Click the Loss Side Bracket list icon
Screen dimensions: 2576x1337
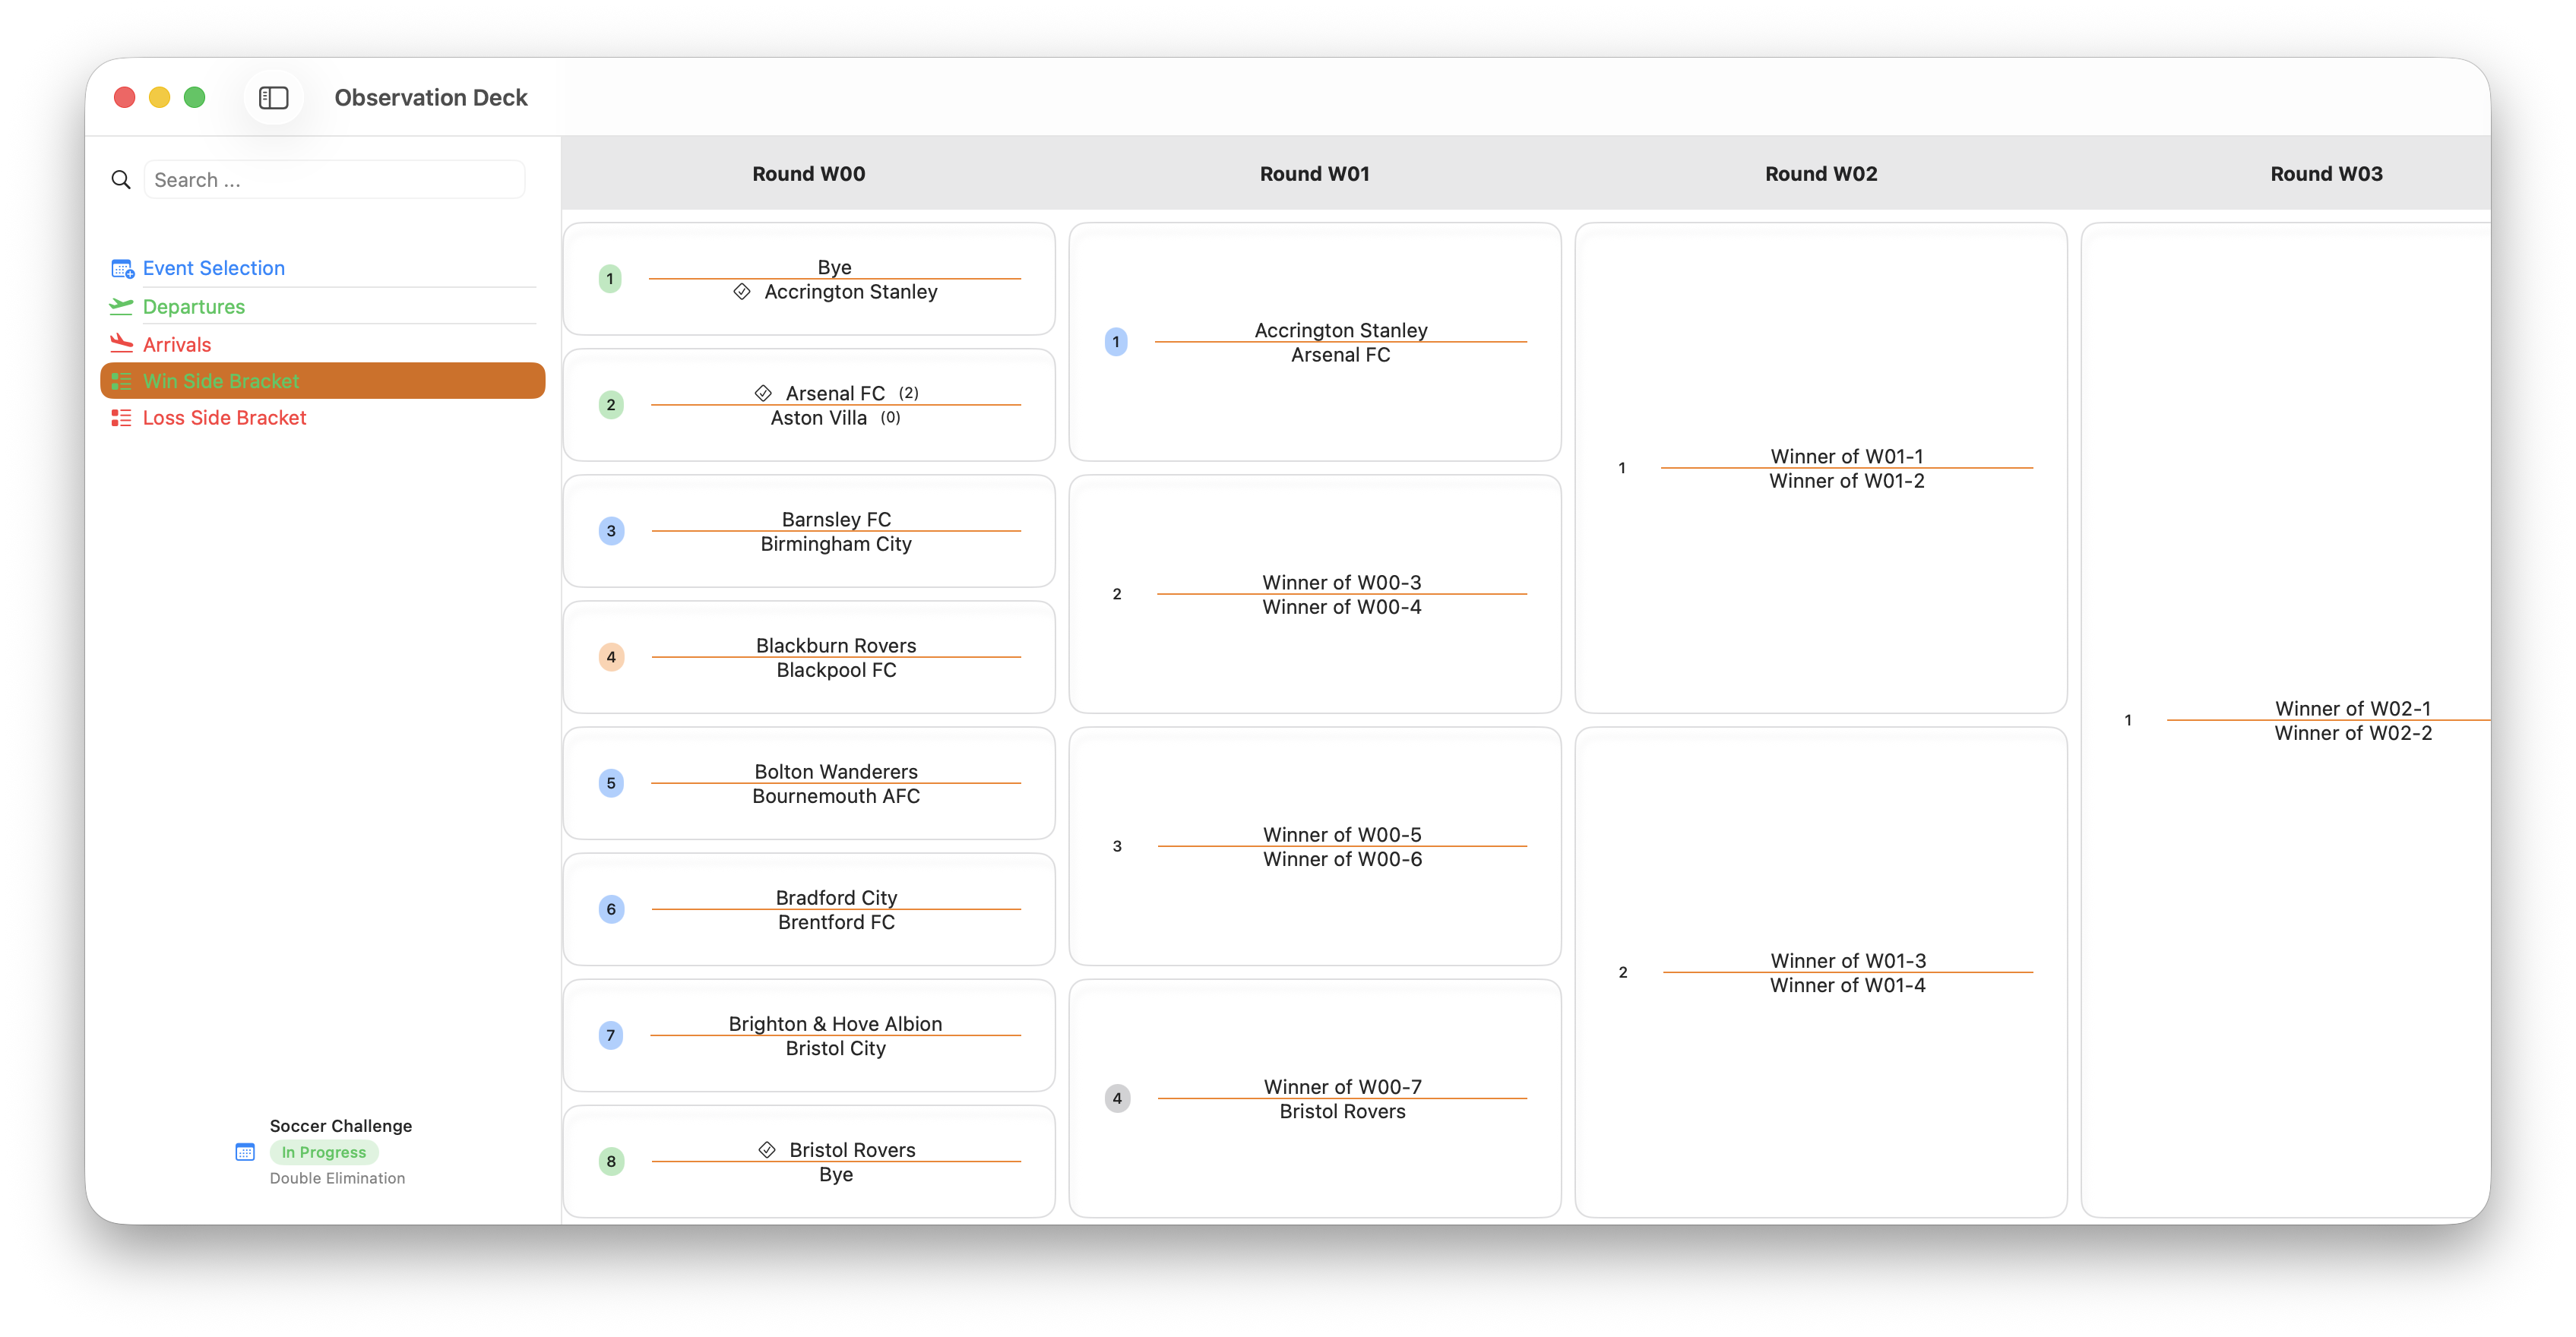[x=121, y=418]
